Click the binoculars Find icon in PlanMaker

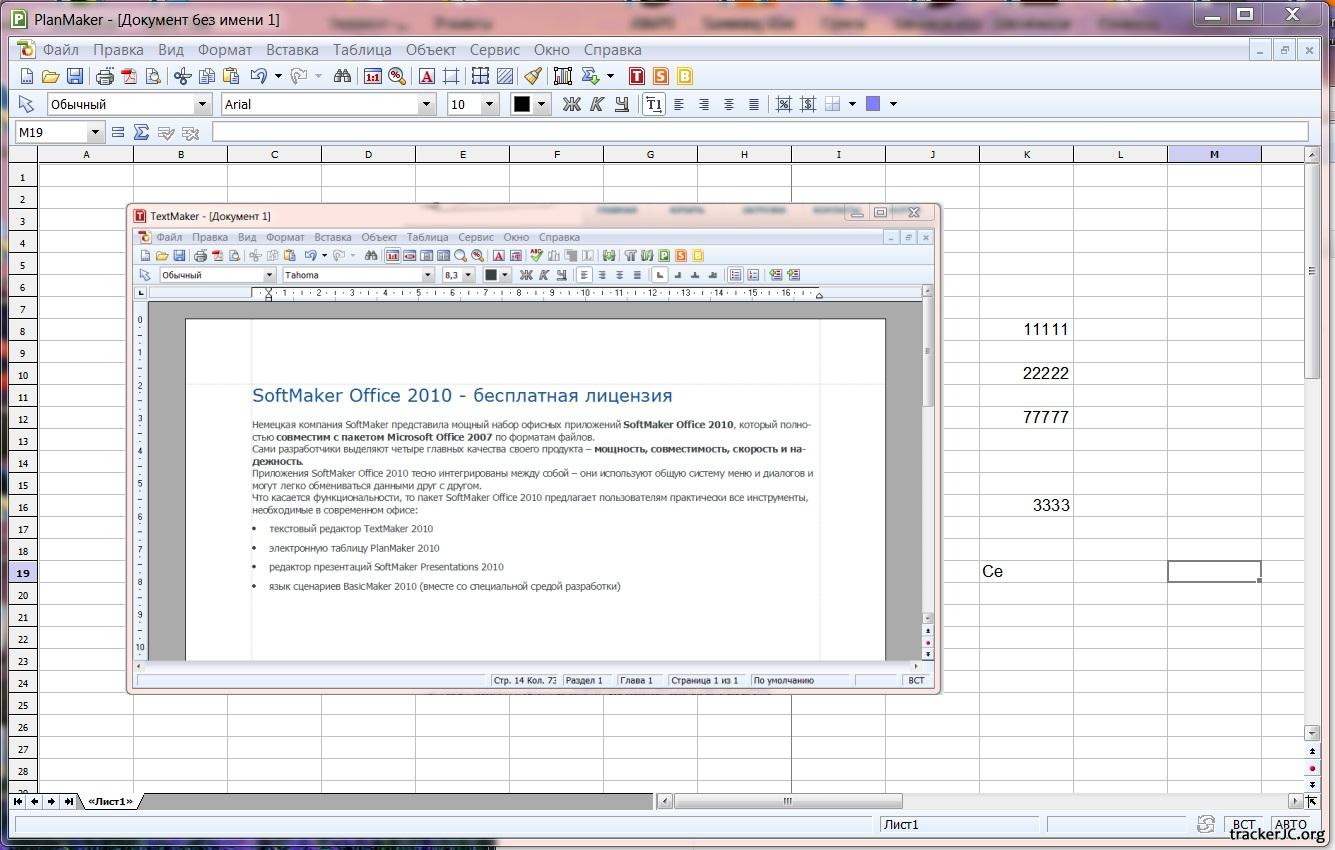[x=342, y=76]
